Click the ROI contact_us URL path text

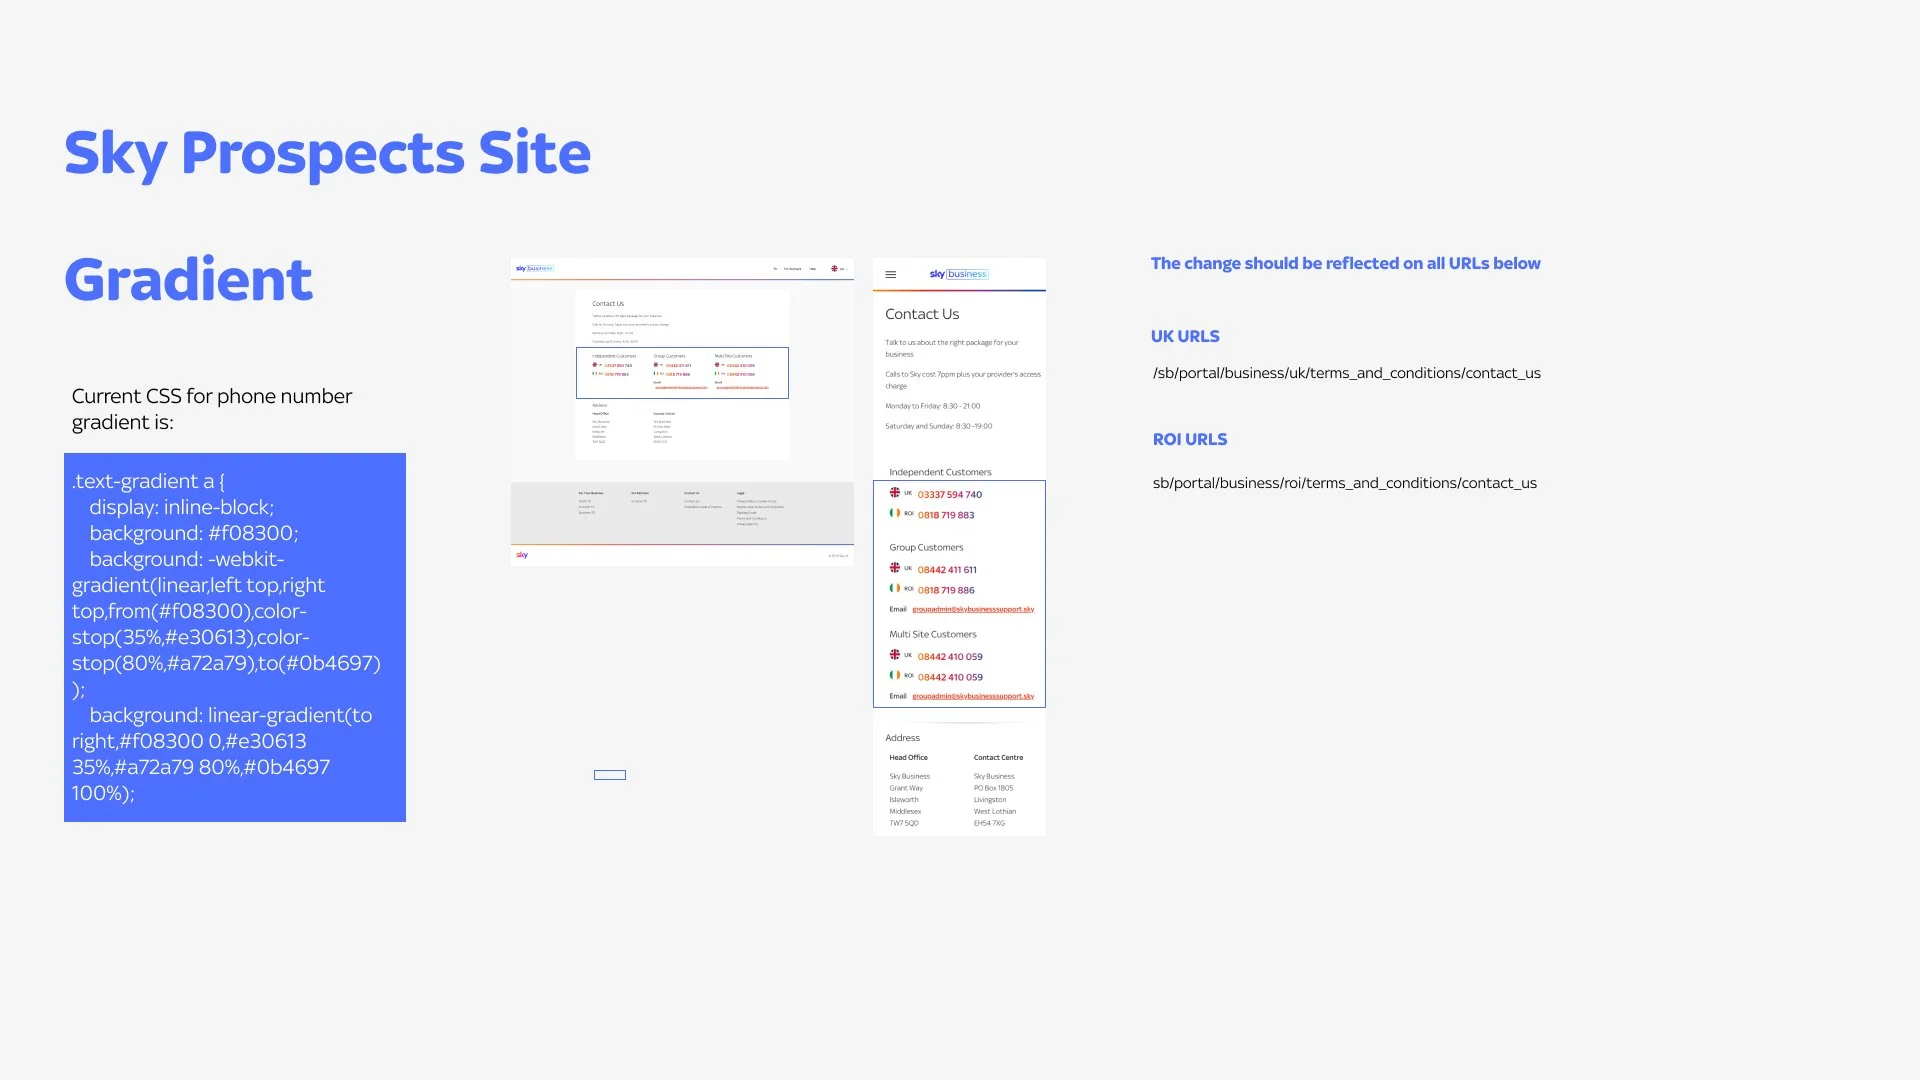click(1344, 483)
